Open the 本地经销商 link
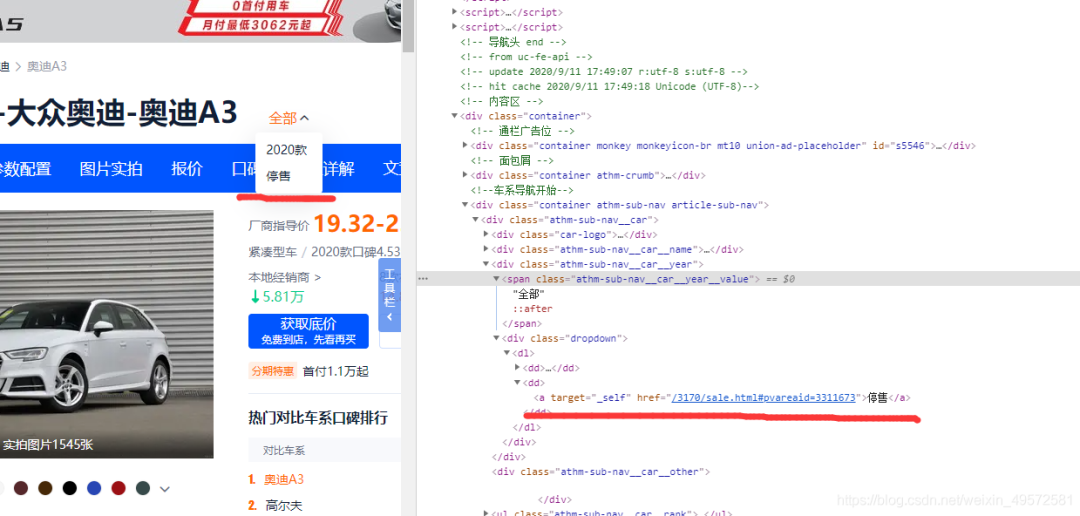1080x516 pixels. coord(284,278)
